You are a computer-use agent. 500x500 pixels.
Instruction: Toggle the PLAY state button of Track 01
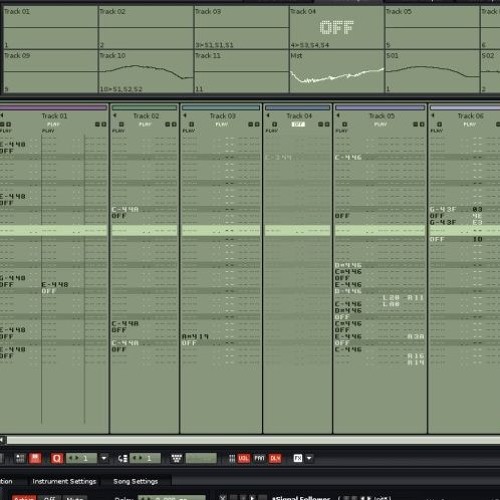tap(53, 124)
